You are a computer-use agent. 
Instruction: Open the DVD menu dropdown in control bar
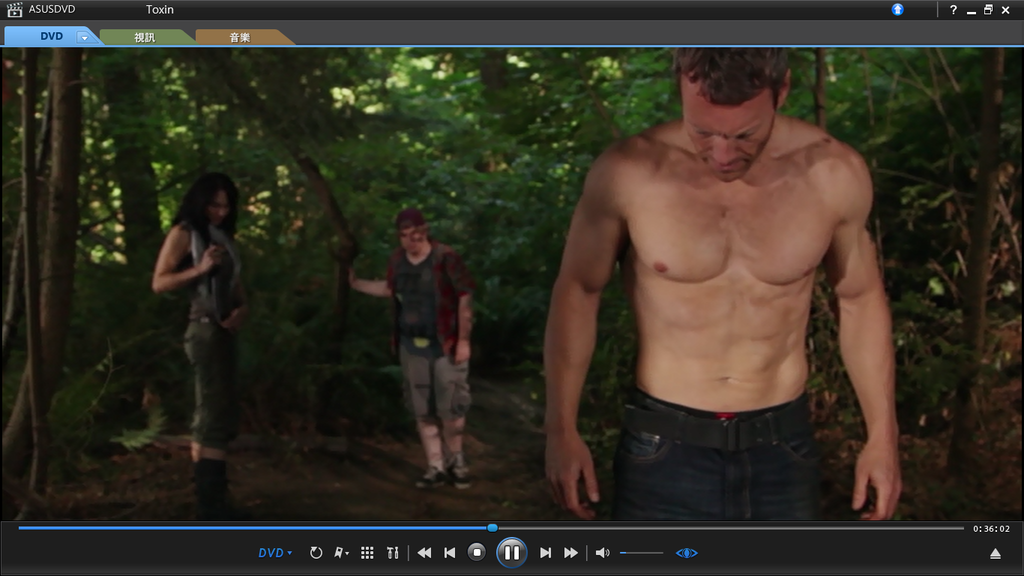pyautogui.click(x=275, y=553)
